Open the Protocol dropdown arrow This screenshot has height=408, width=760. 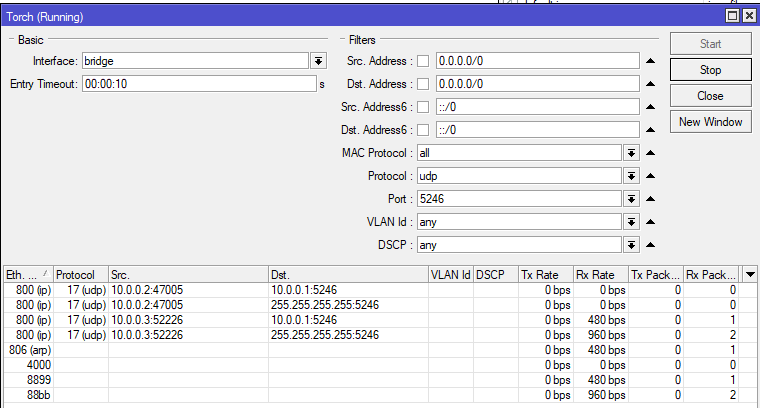(x=631, y=176)
